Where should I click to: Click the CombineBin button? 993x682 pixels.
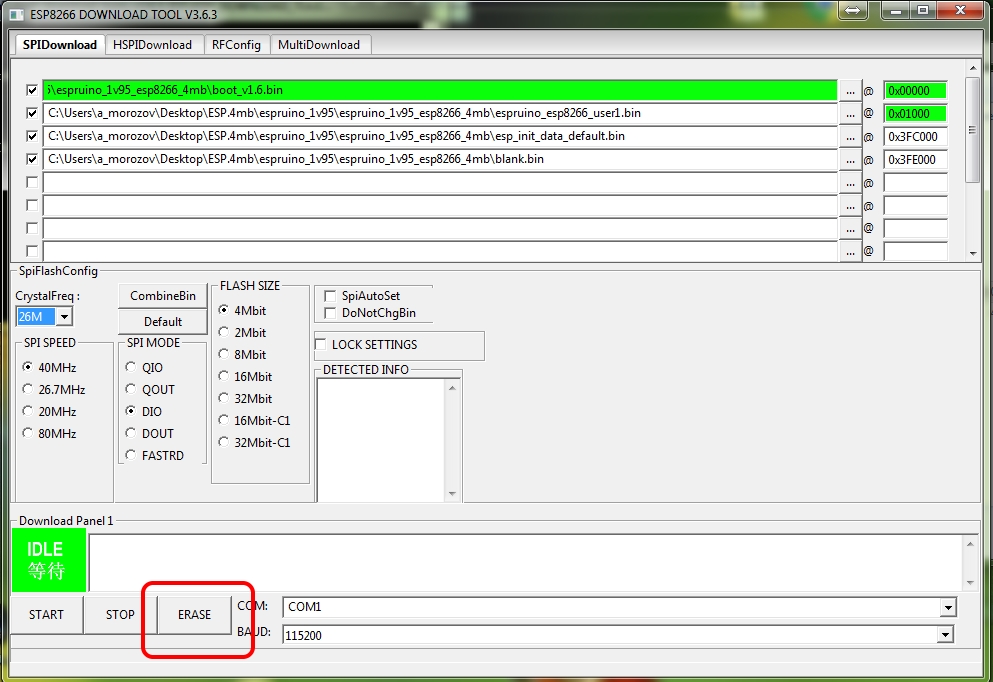[163, 296]
